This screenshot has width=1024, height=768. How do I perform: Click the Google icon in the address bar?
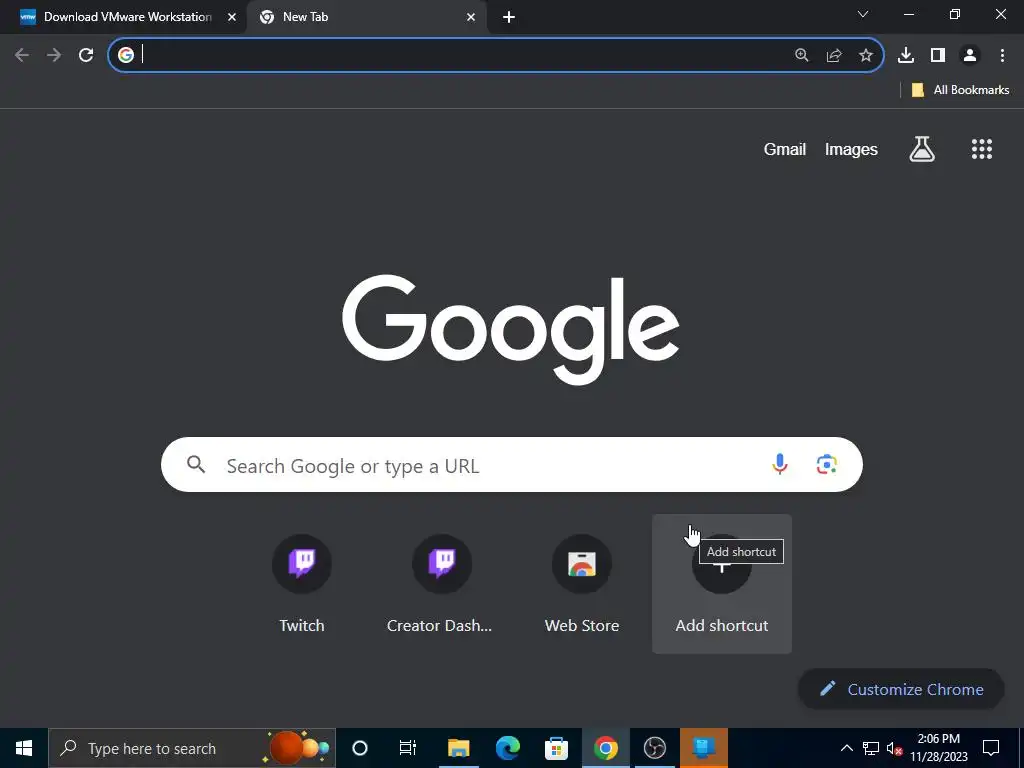126,55
